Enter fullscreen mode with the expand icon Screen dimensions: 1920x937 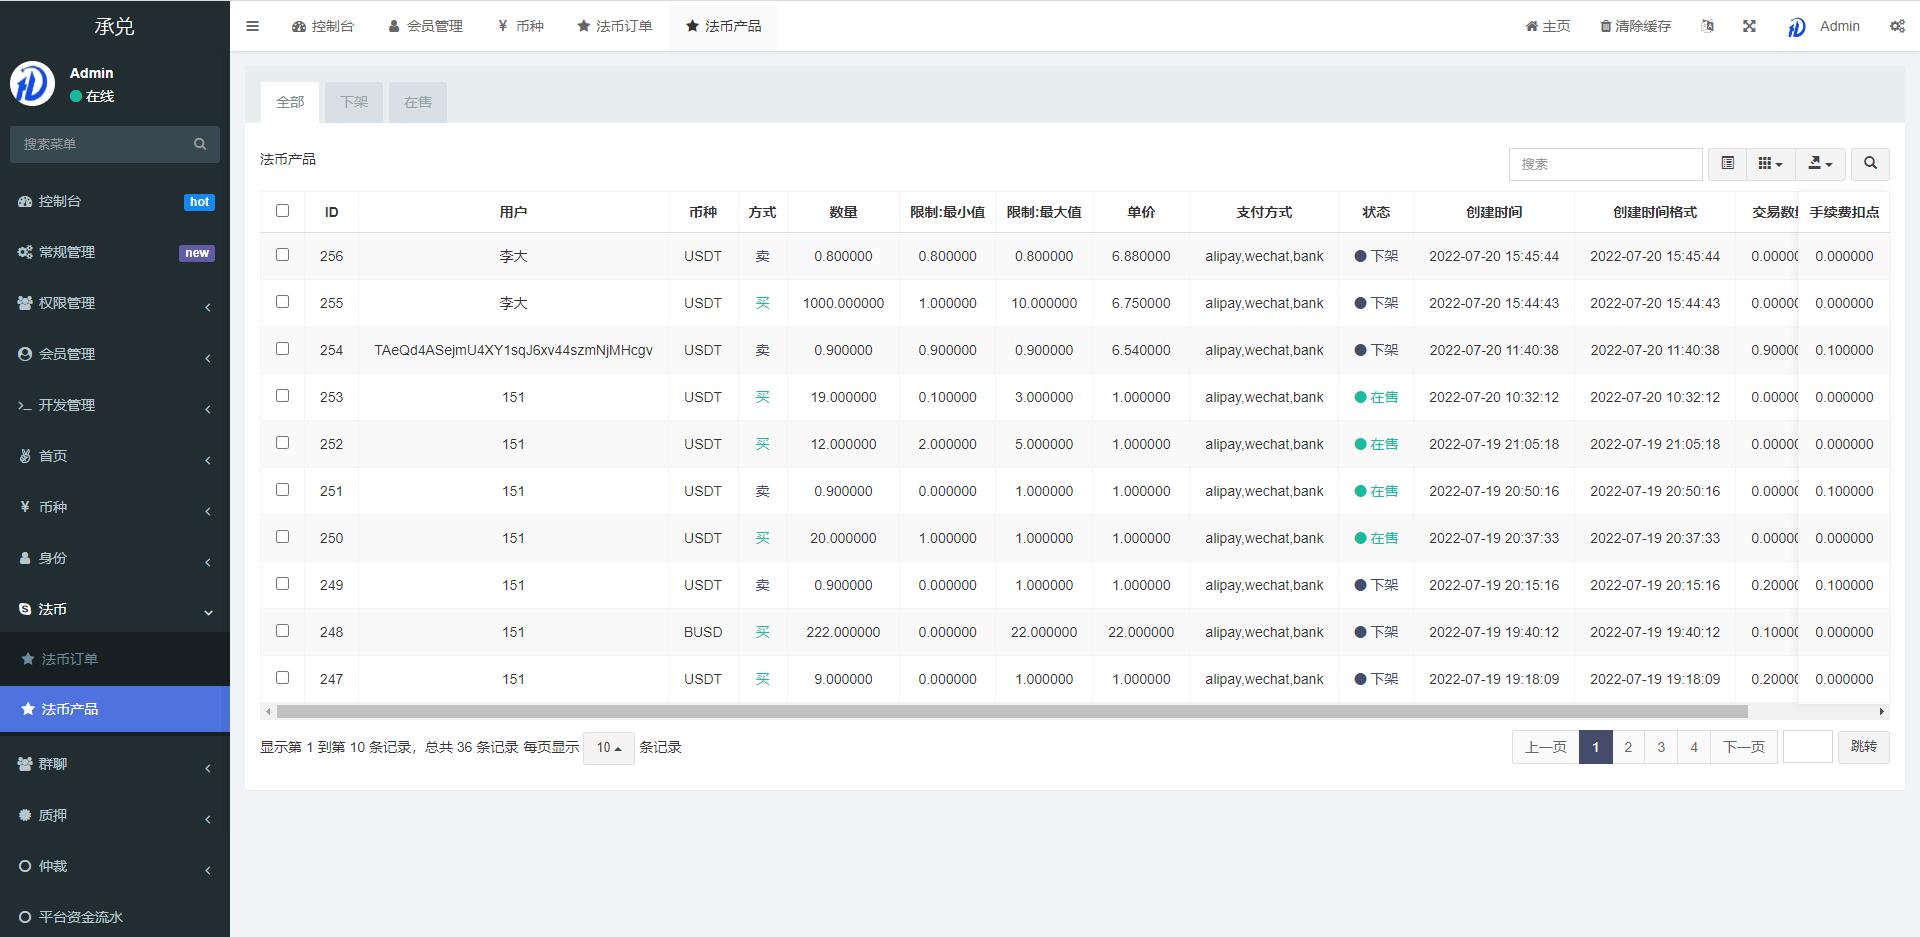click(x=1749, y=26)
